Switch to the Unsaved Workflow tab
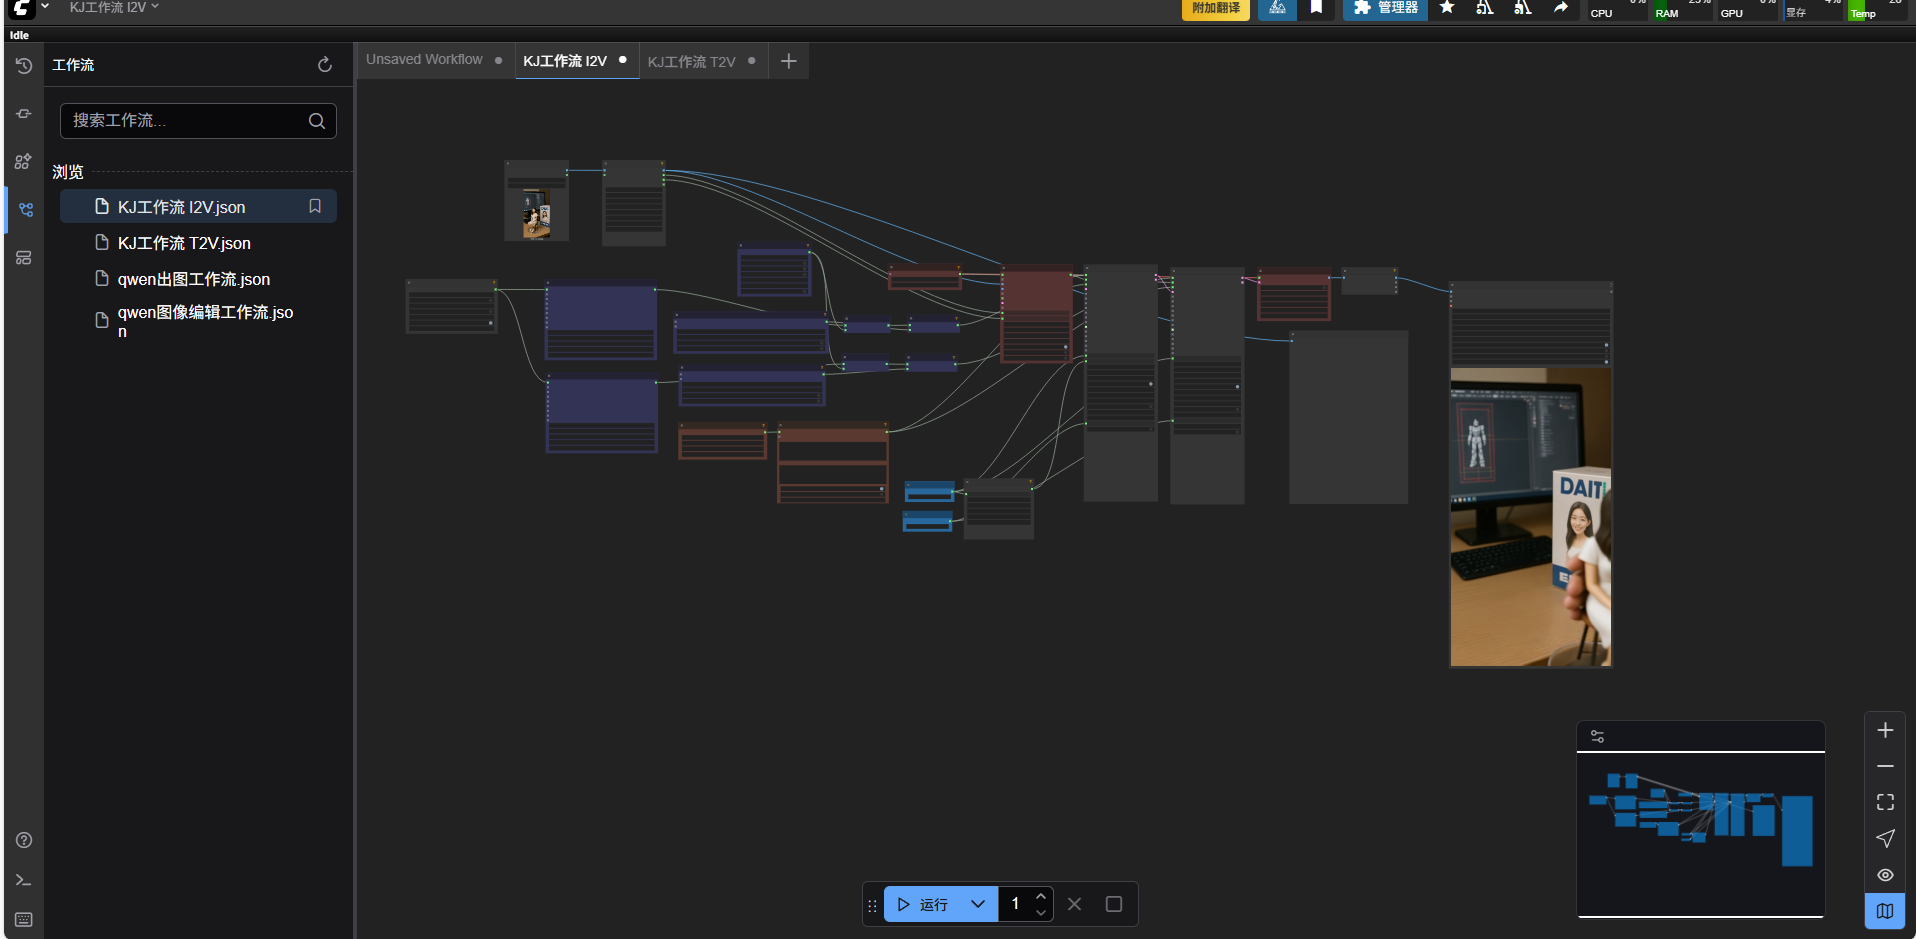The width and height of the screenshot is (1916, 939). (x=424, y=60)
